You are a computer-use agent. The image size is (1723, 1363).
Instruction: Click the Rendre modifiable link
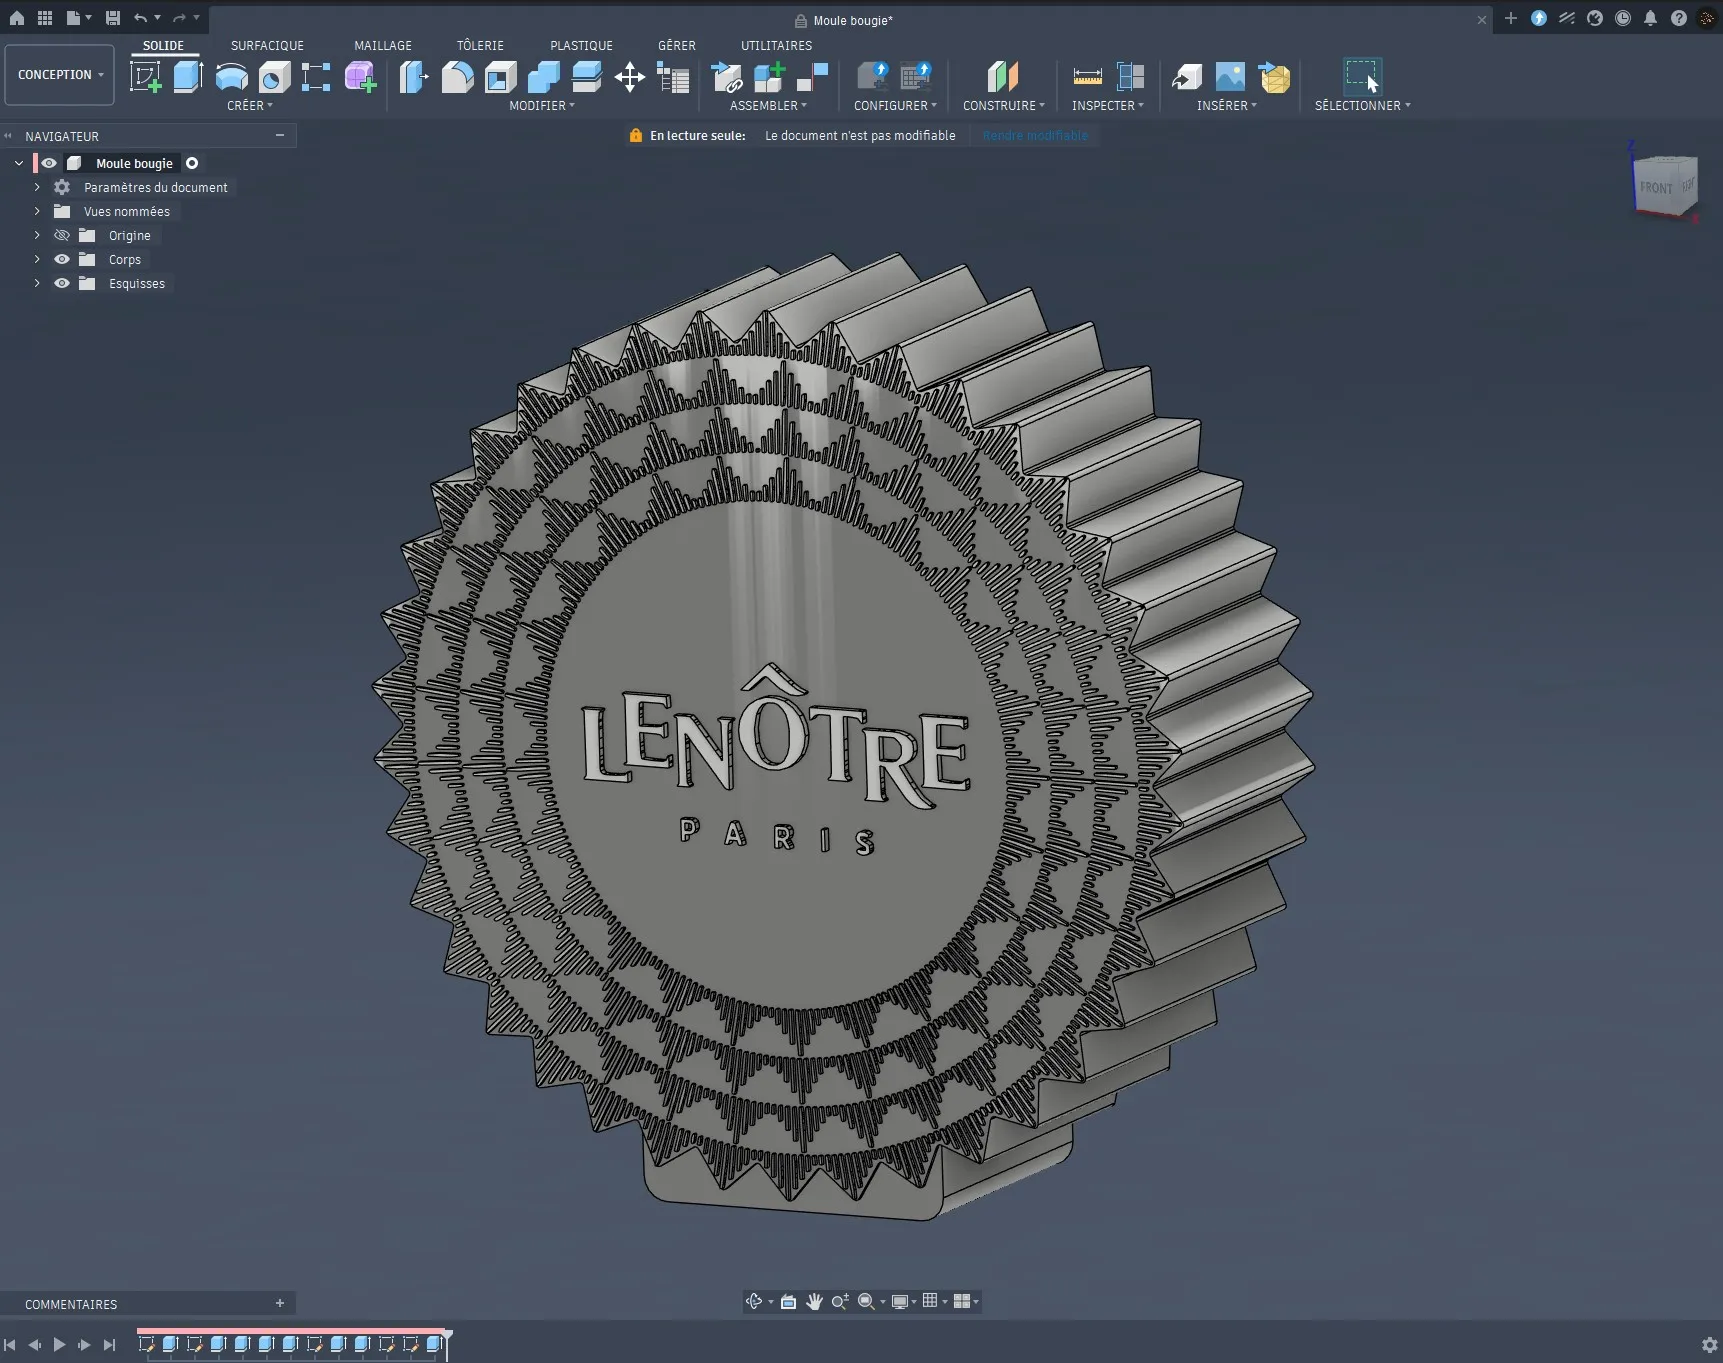pos(1035,136)
